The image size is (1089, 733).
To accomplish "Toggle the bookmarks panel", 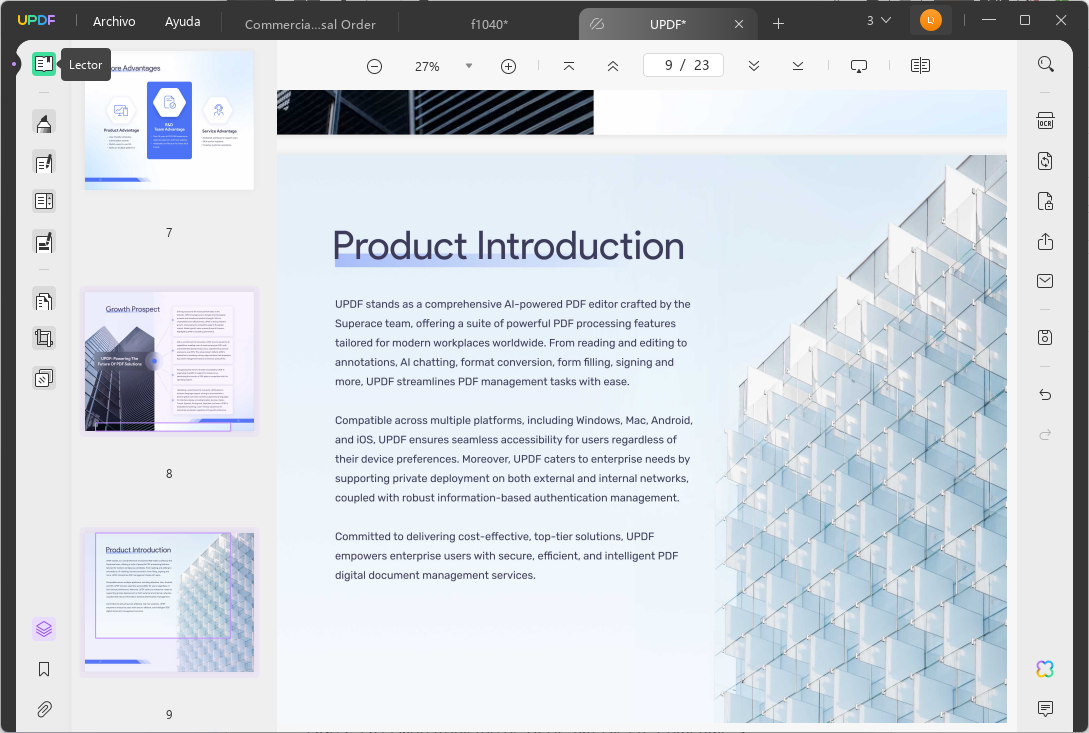I will pyautogui.click(x=44, y=669).
